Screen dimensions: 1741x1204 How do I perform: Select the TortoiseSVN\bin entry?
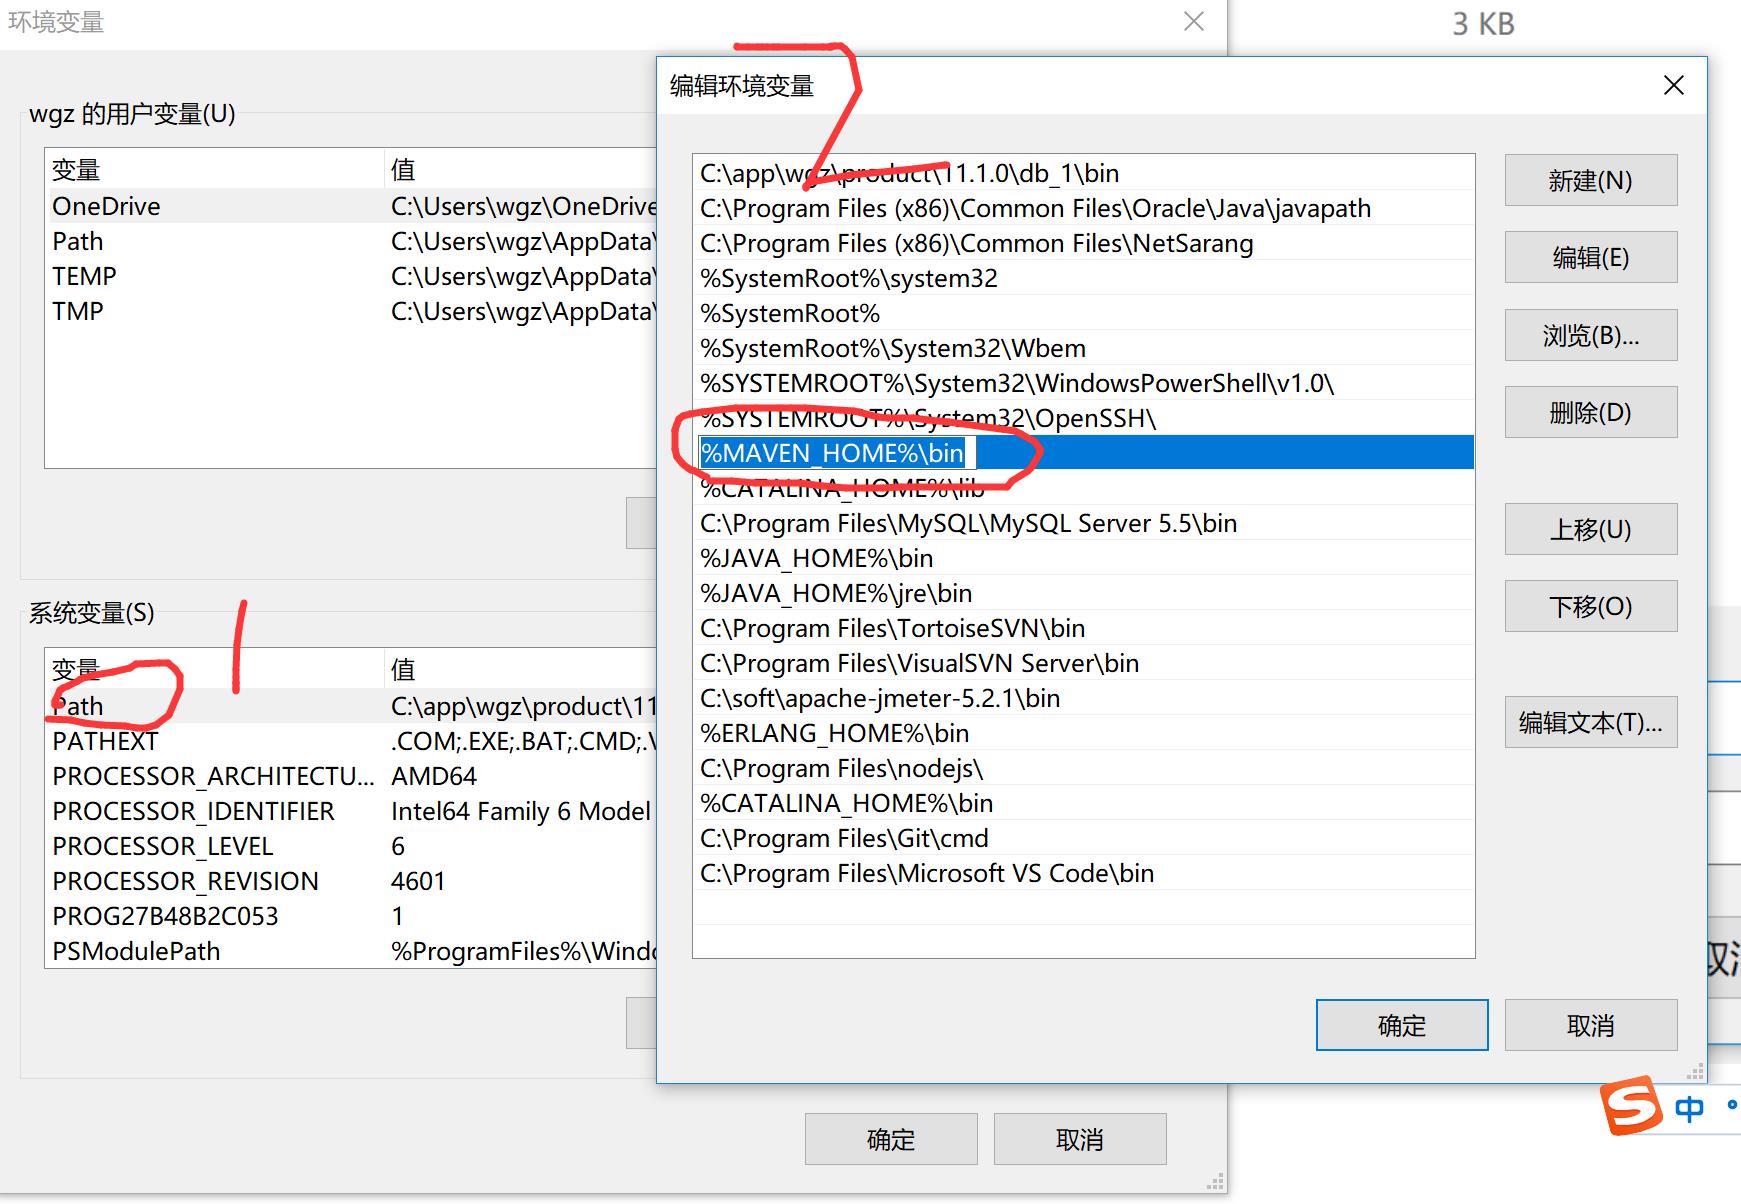[1083, 628]
